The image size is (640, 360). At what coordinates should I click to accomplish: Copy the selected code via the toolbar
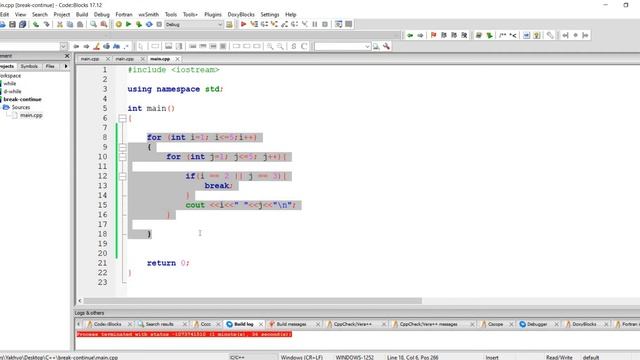pos(70,24)
